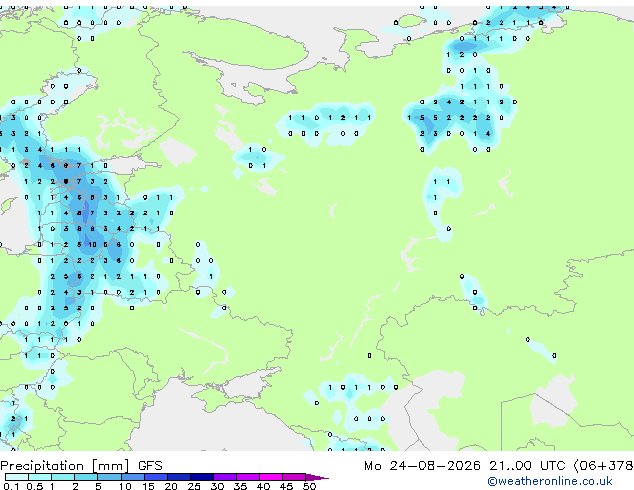Click the '40' legend scale label

pos(263,486)
